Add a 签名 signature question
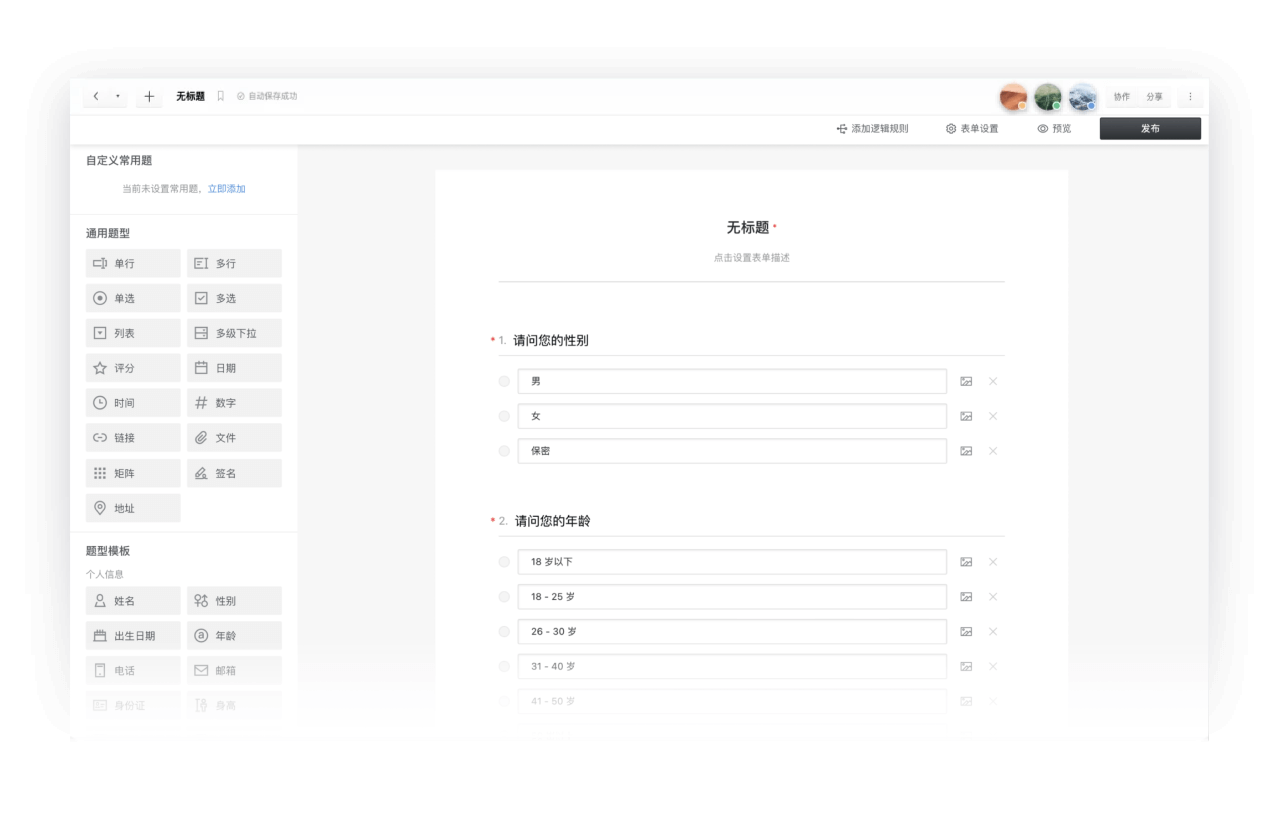Screen dimensions: 1280x820 (234, 474)
